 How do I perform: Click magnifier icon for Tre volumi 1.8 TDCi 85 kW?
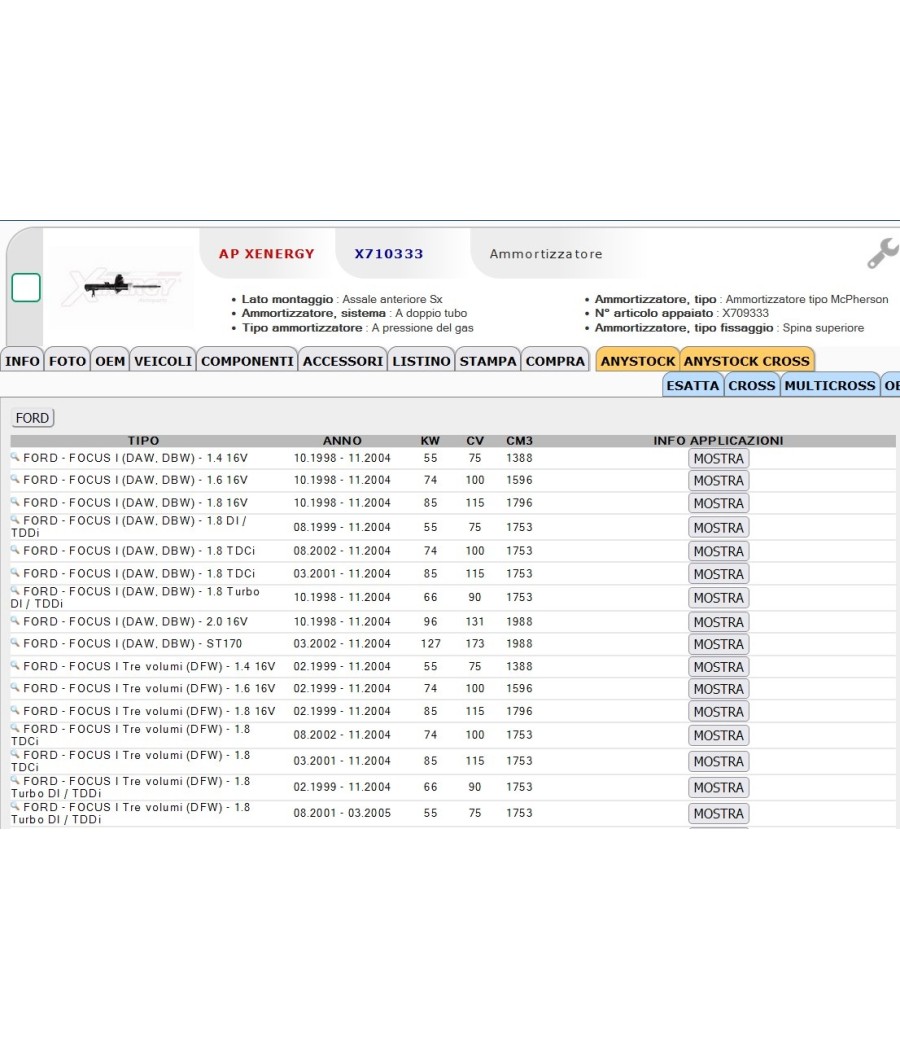coord(15,754)
